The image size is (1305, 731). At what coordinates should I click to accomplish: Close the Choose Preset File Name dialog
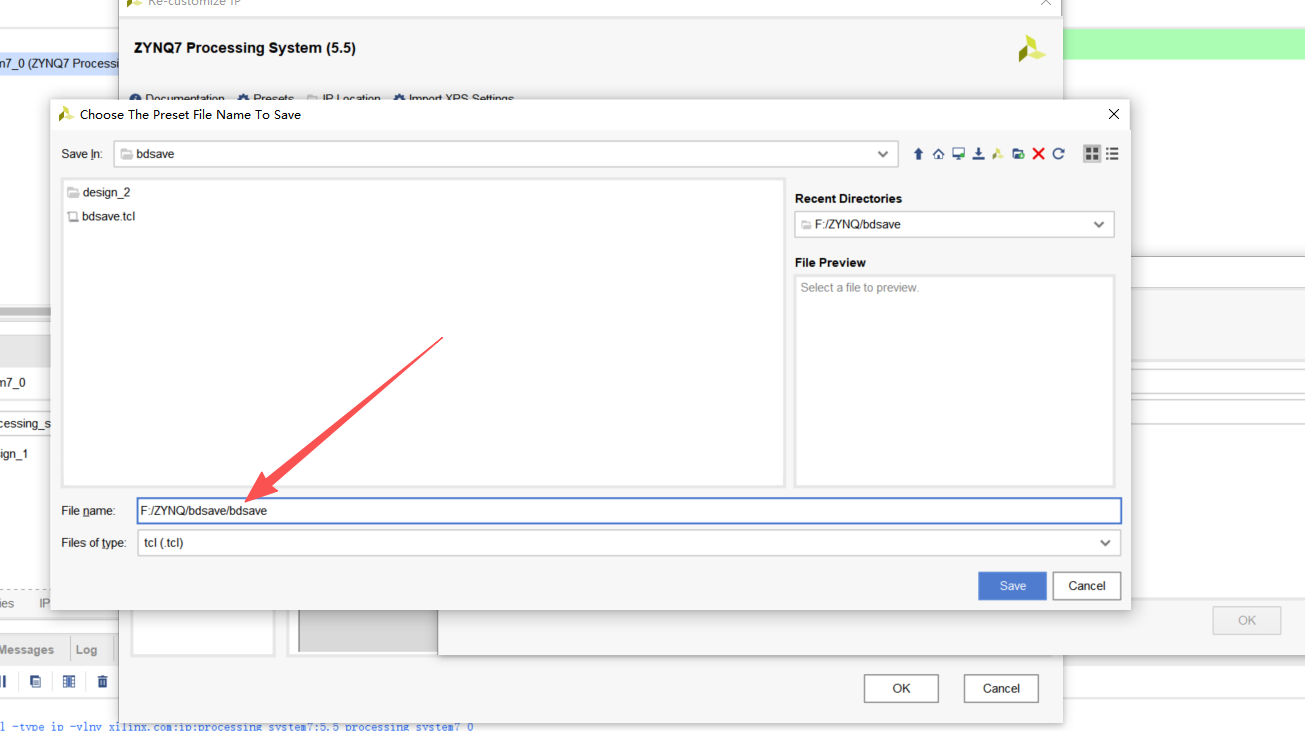click(x=1114, y=114)
